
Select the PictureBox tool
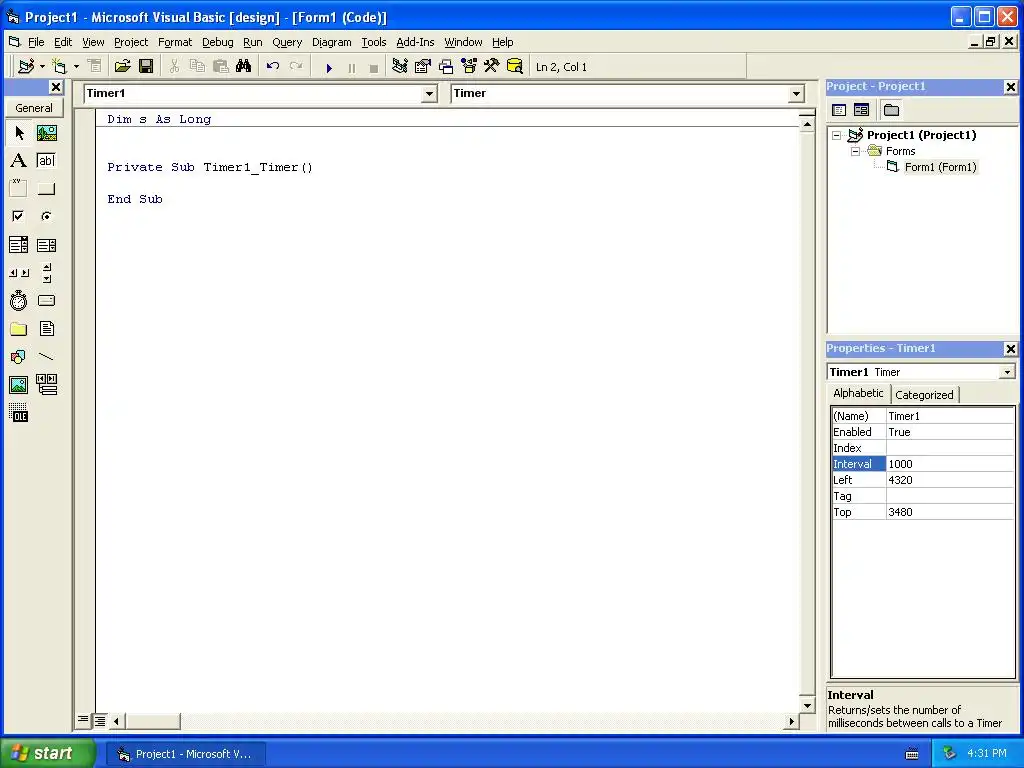pyautogui.click(x=46, y=133)
